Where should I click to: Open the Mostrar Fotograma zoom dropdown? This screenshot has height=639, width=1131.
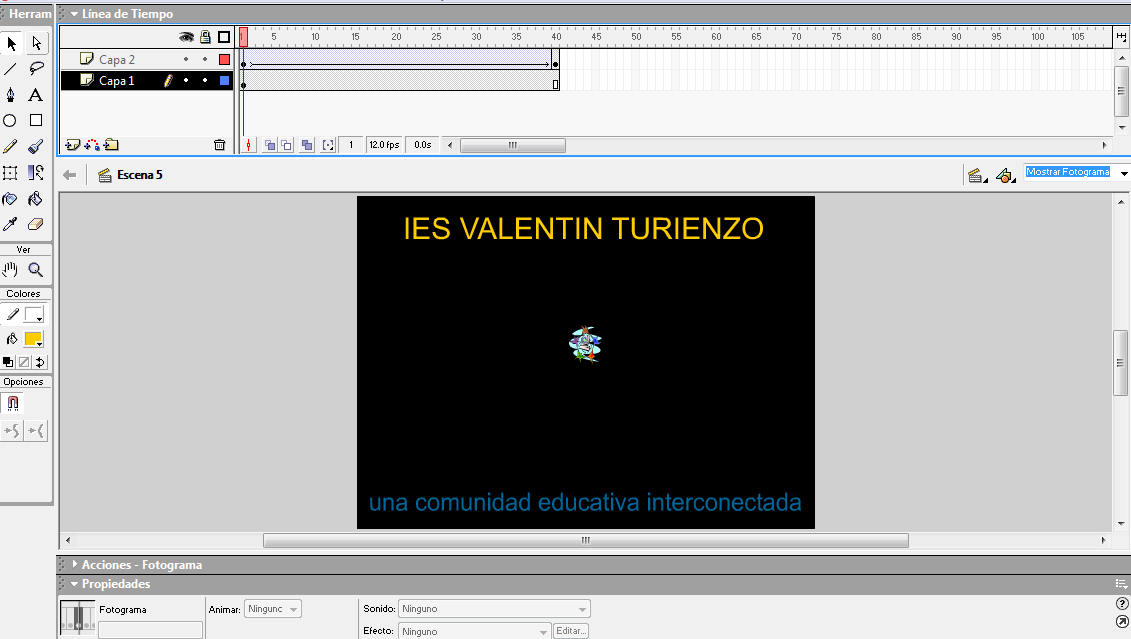[x=1124, y=173]
